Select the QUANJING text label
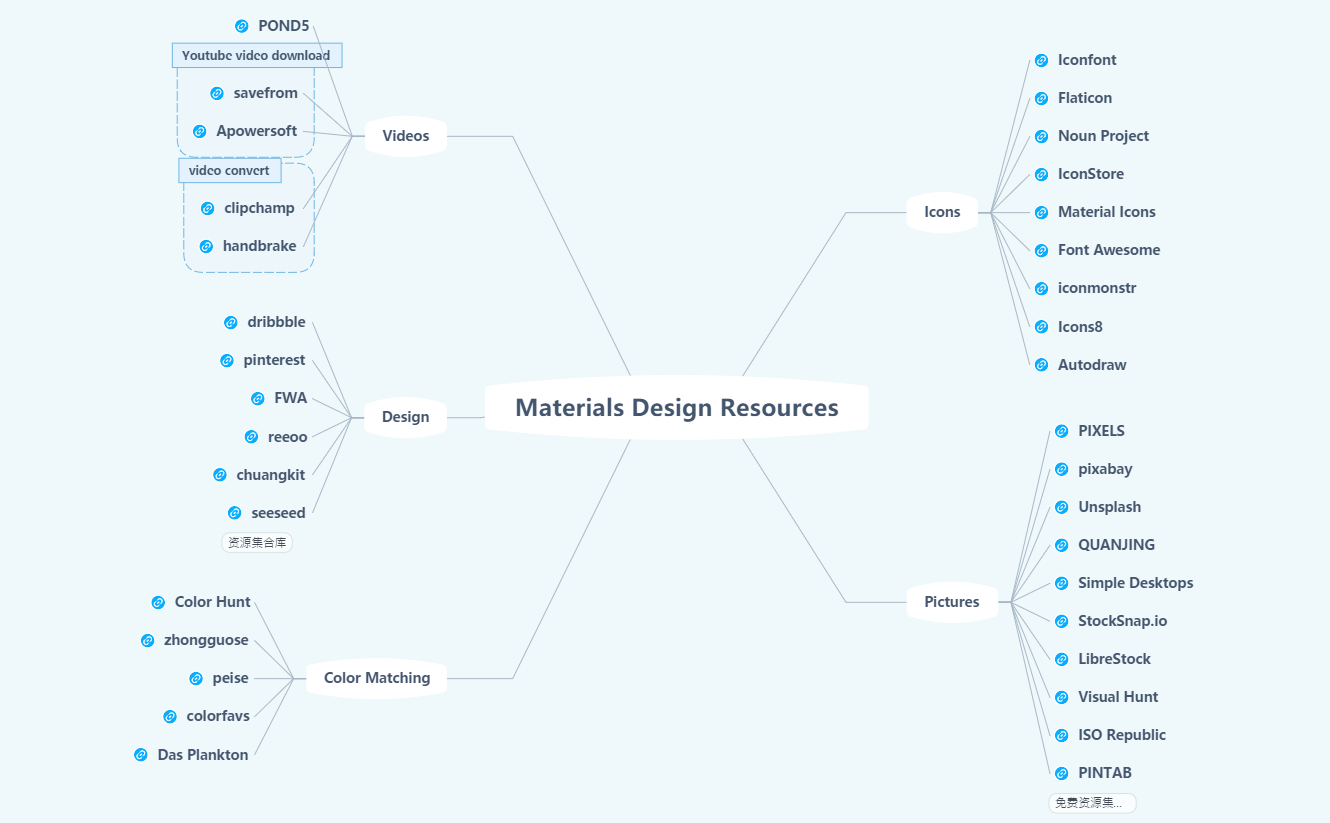The width and height of the screenshot is (1330, 823). pos(1117,545)
